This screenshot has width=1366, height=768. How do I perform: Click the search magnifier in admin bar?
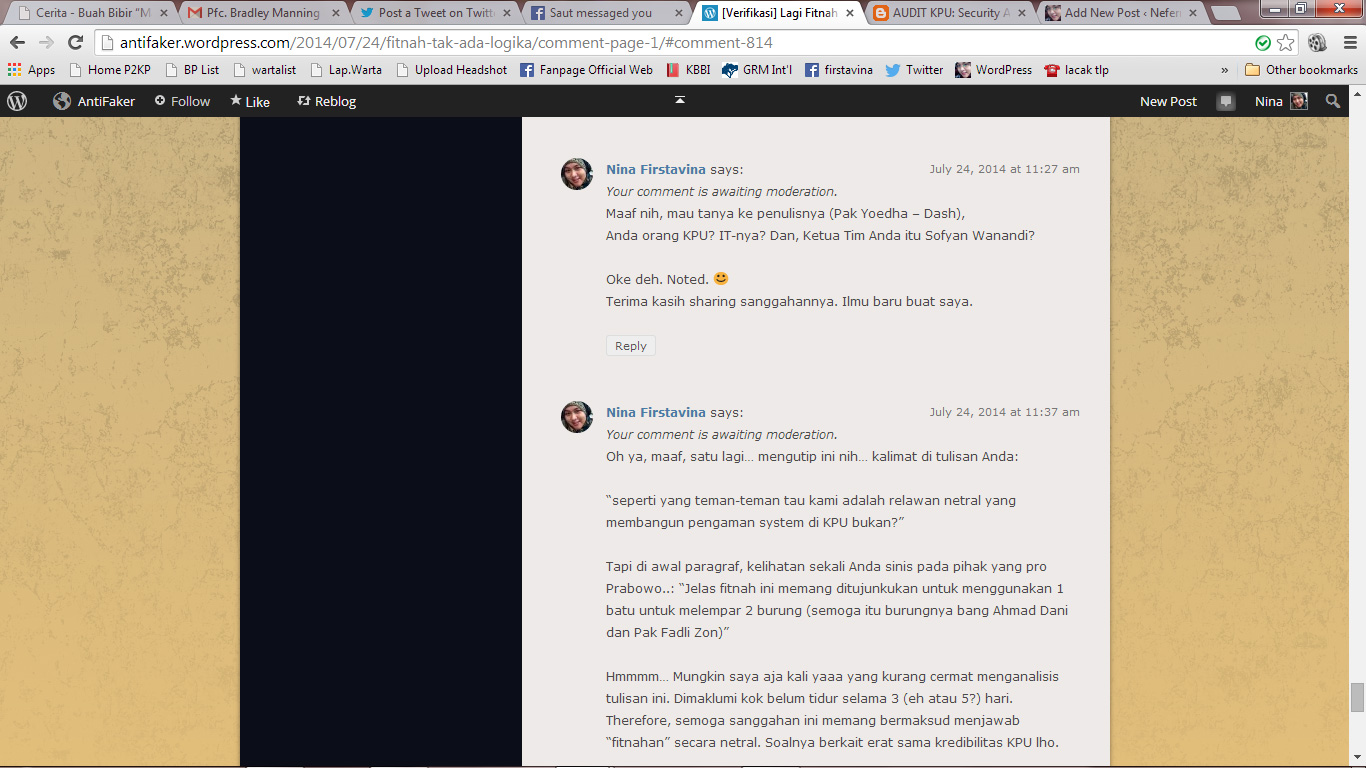click(1333, 101)
